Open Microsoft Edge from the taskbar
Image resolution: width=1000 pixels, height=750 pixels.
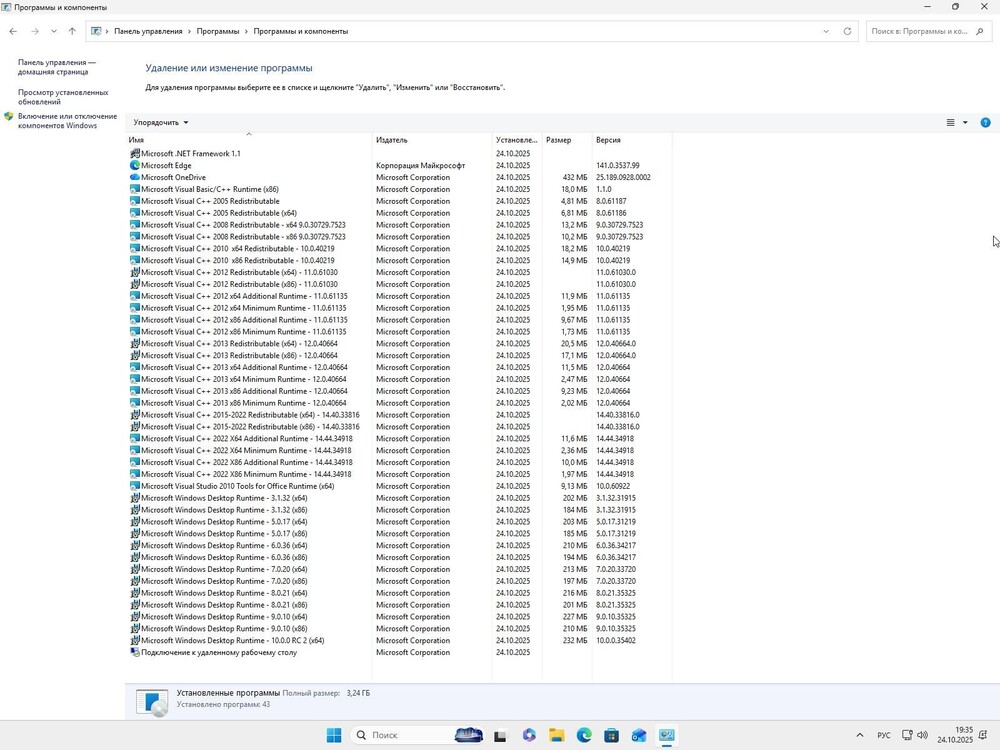pyautogui.click(x=584, y=736)
